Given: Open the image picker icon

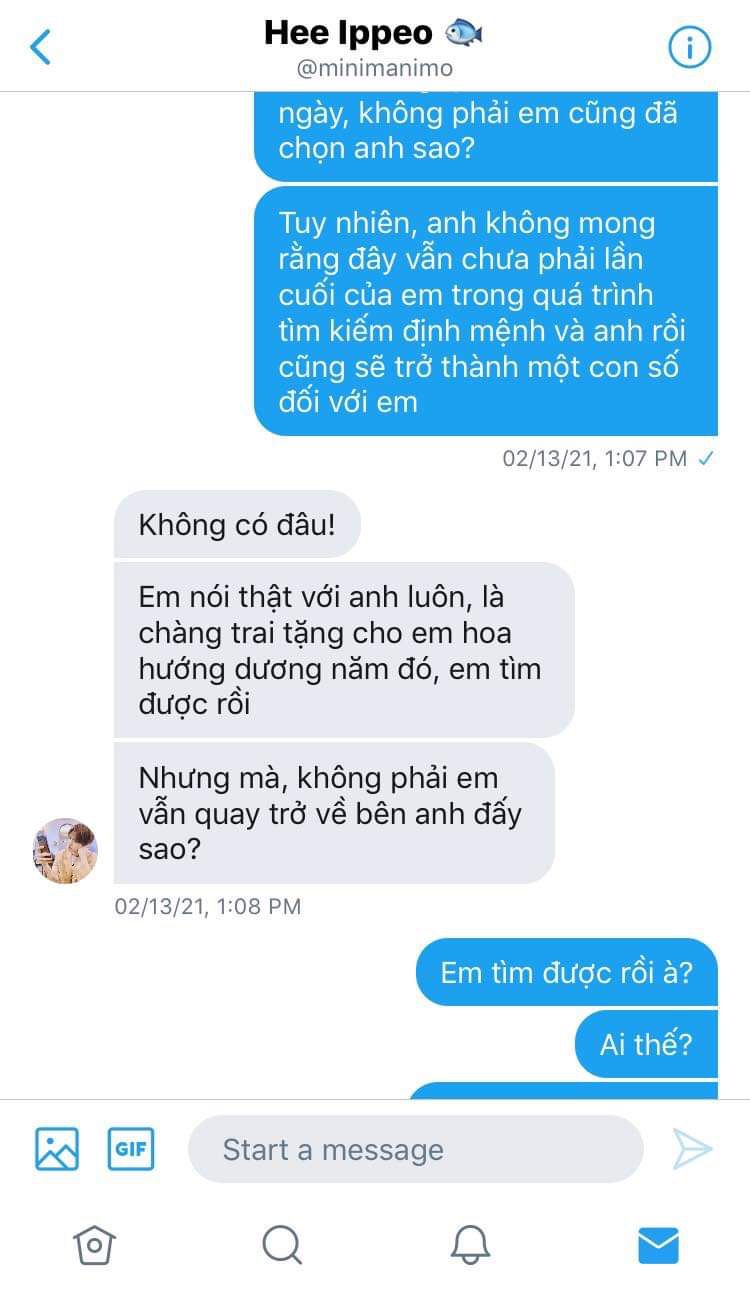Looking at the screenshot, I should point(57,1149).
